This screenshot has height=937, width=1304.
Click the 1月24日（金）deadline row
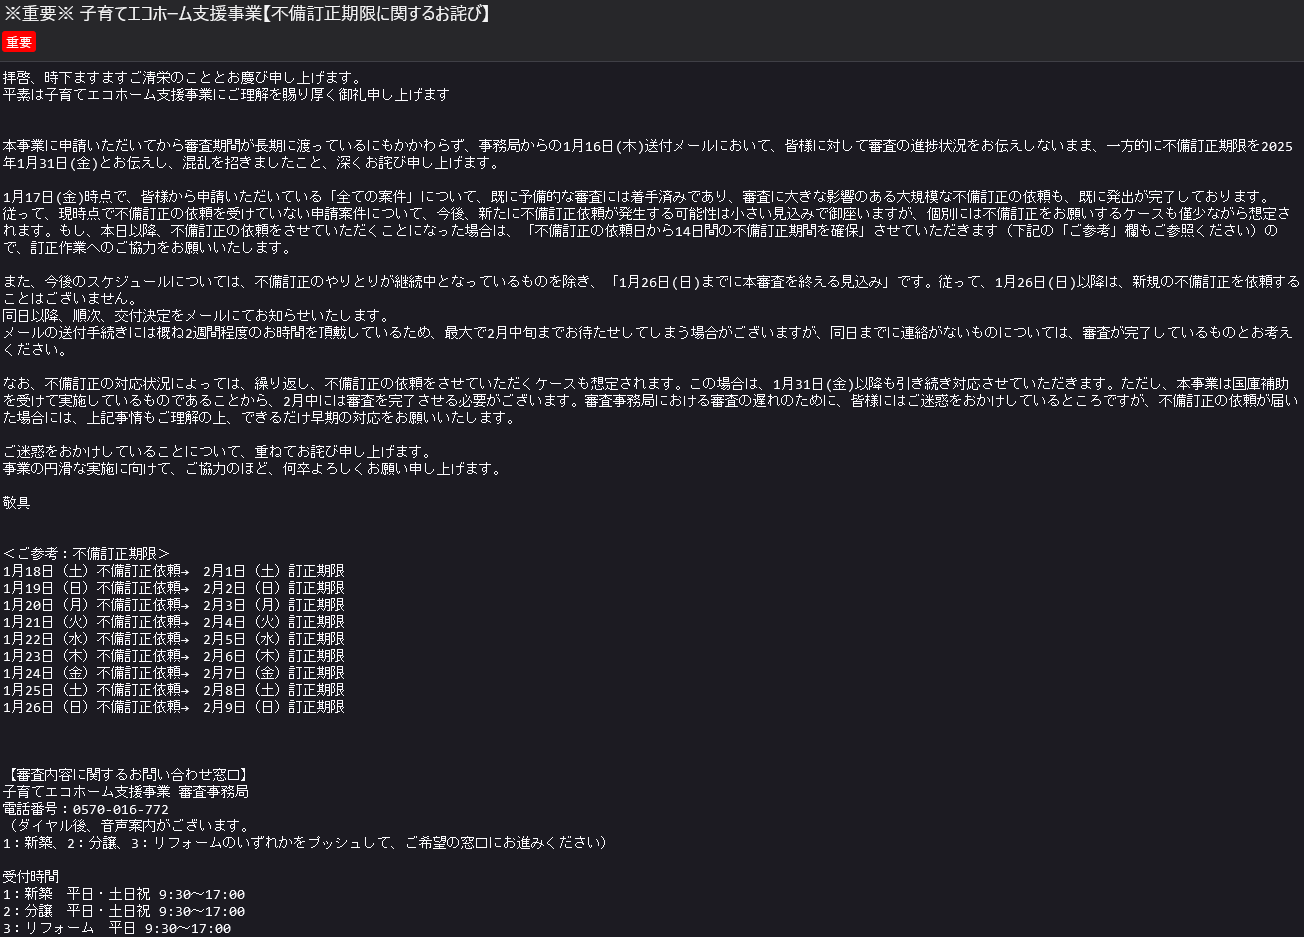tap(174, 673)
